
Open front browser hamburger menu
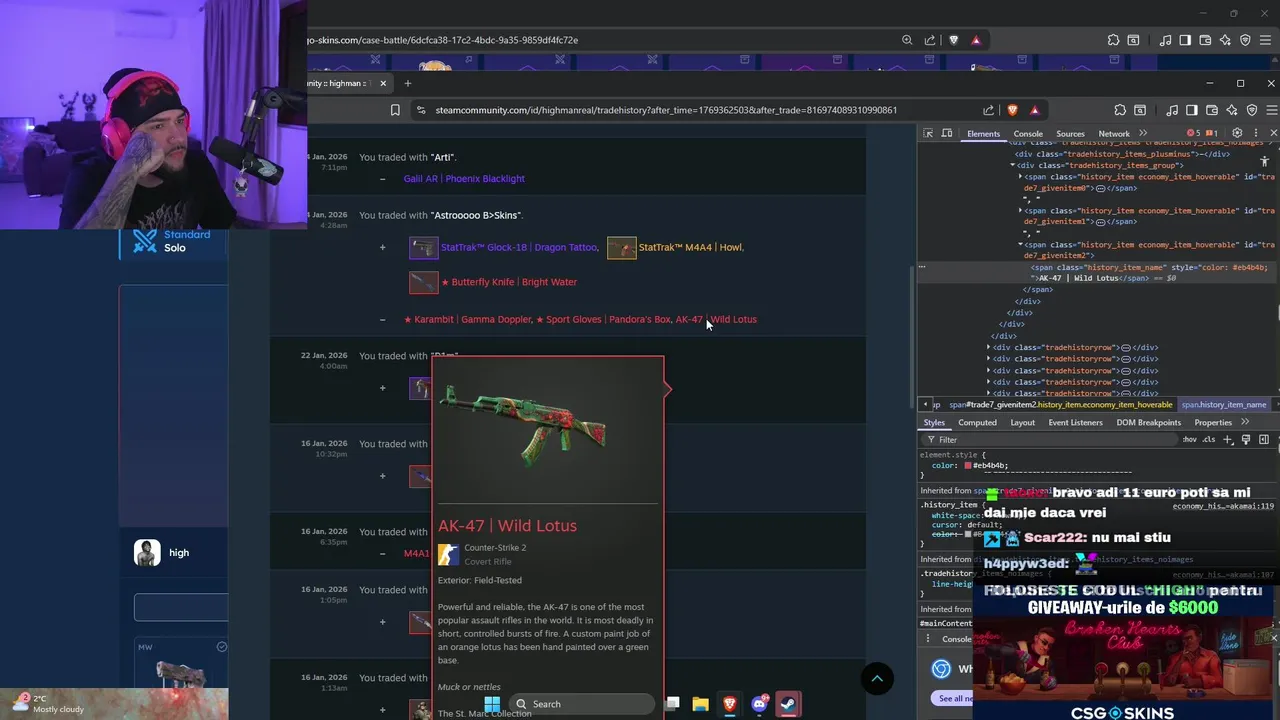point(1272,110)
